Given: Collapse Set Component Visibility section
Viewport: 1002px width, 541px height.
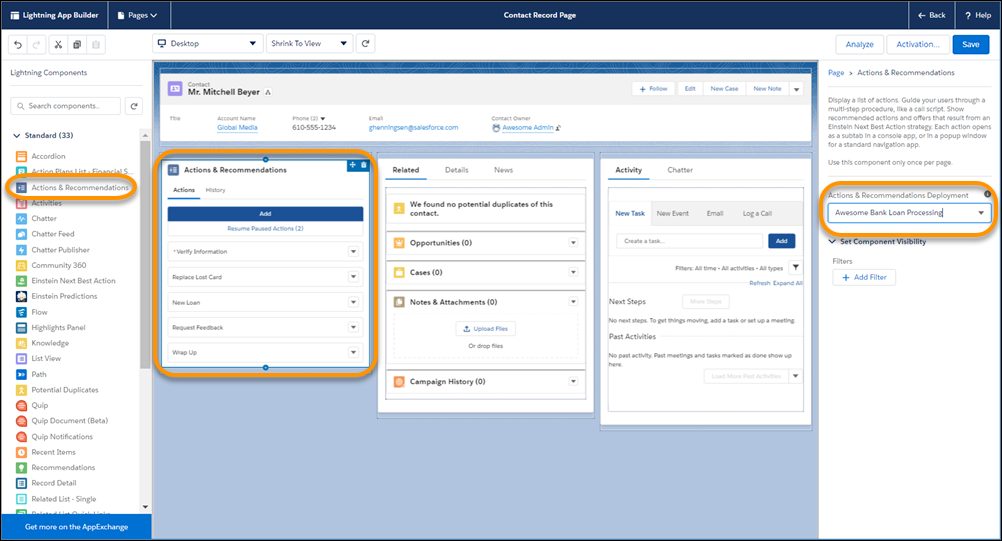Looking at the screenshot, I should [832, 241].
